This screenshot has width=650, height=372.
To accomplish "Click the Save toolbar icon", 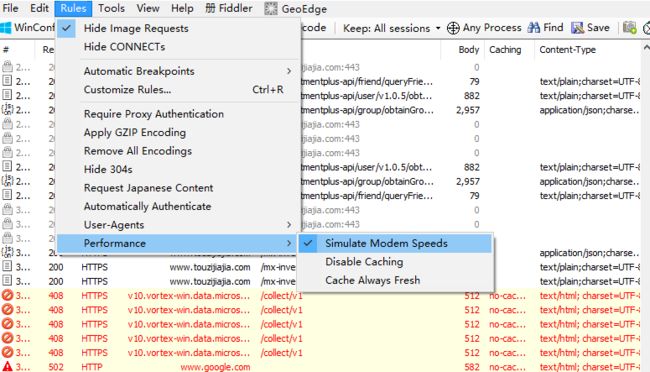I will tap(577, 28).
